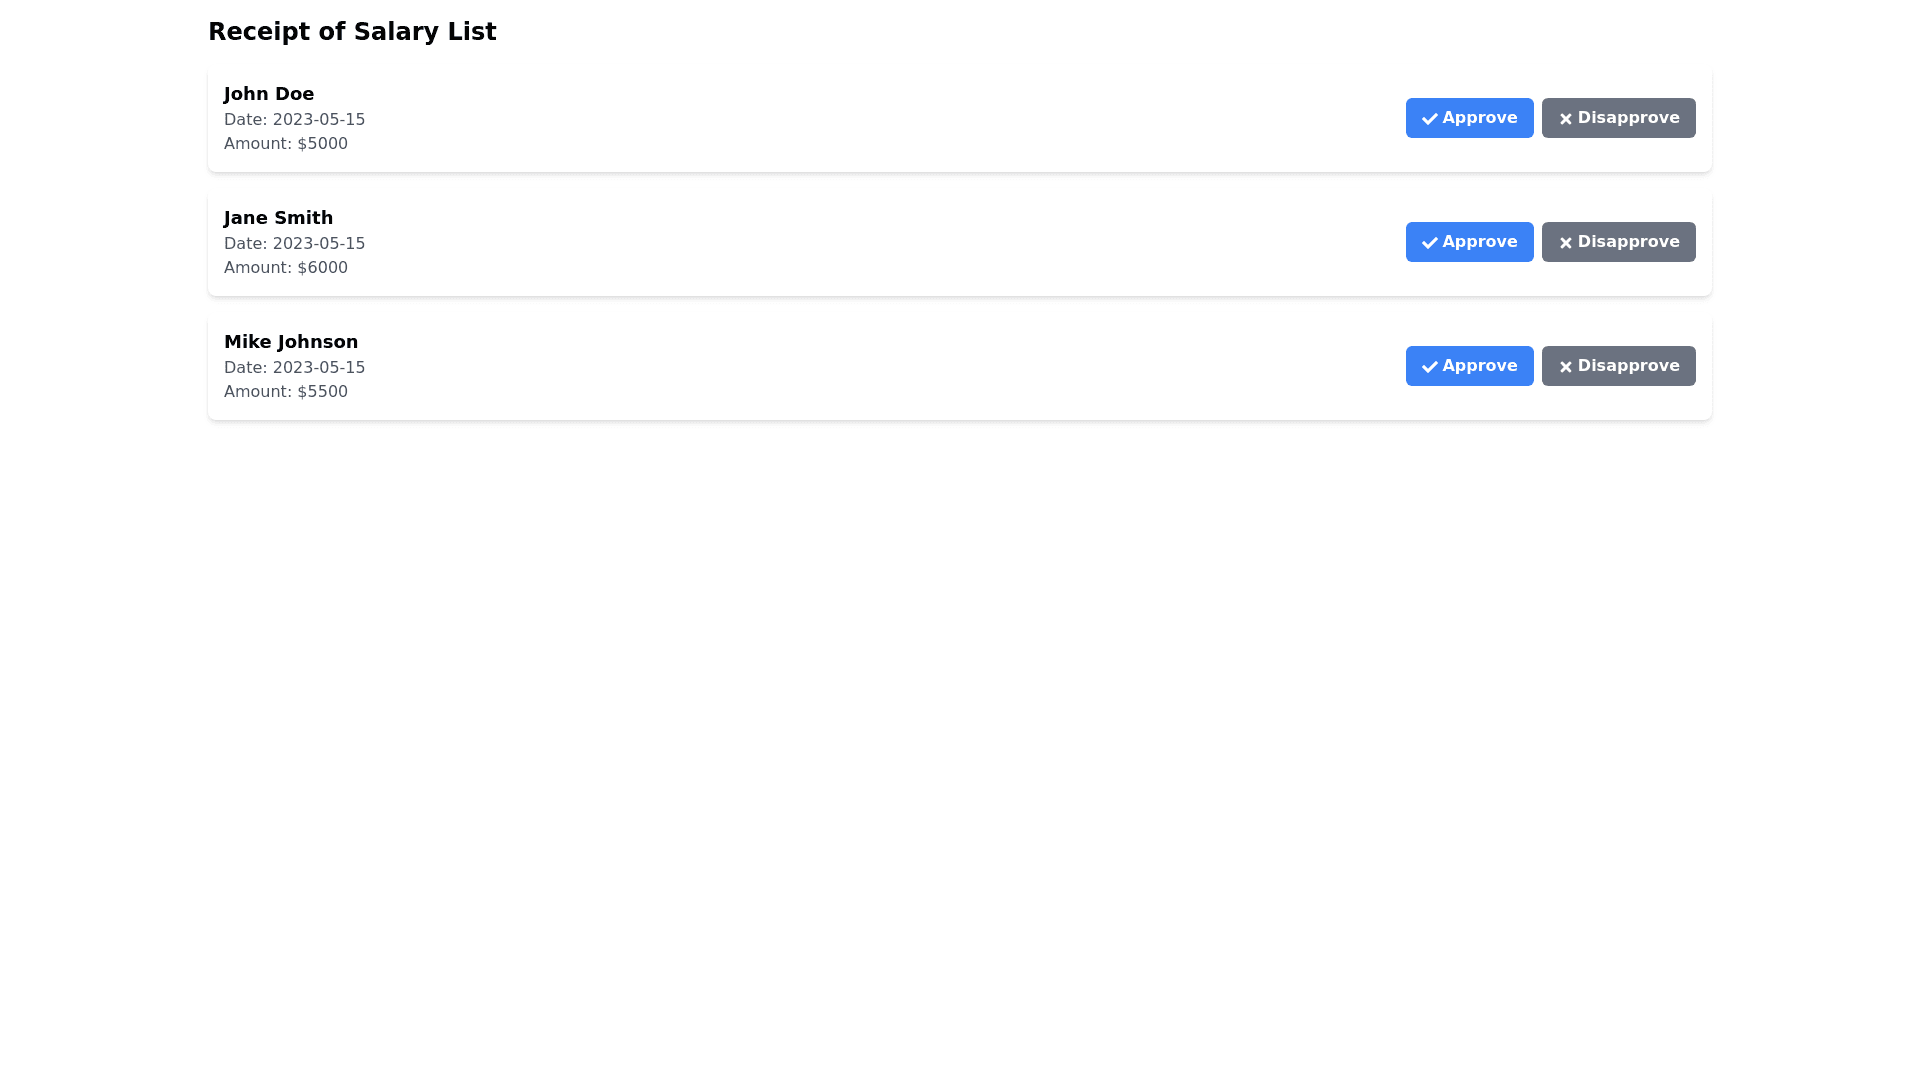1920x1080 pixels.
Task: Click the Amount: $5500 text
Action: pyautogui.click(x=286, y=392)
